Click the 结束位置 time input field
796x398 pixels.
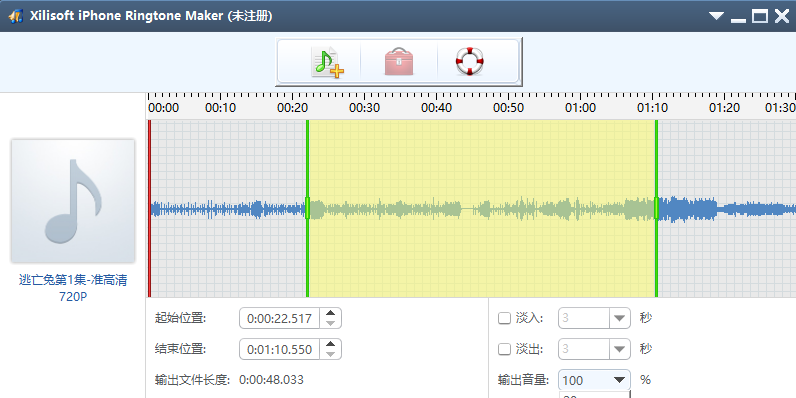[280, 349]
